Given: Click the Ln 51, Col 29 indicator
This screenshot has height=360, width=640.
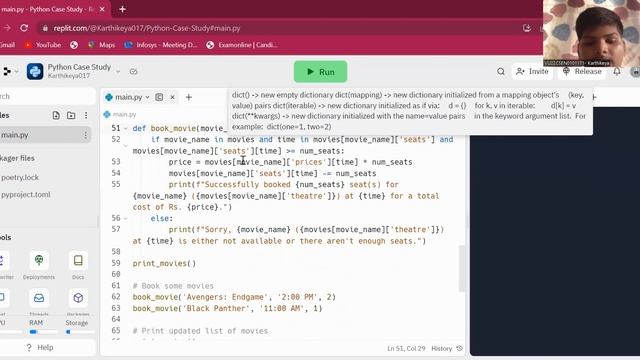Looking at the screenshot, I should point(406,349).
